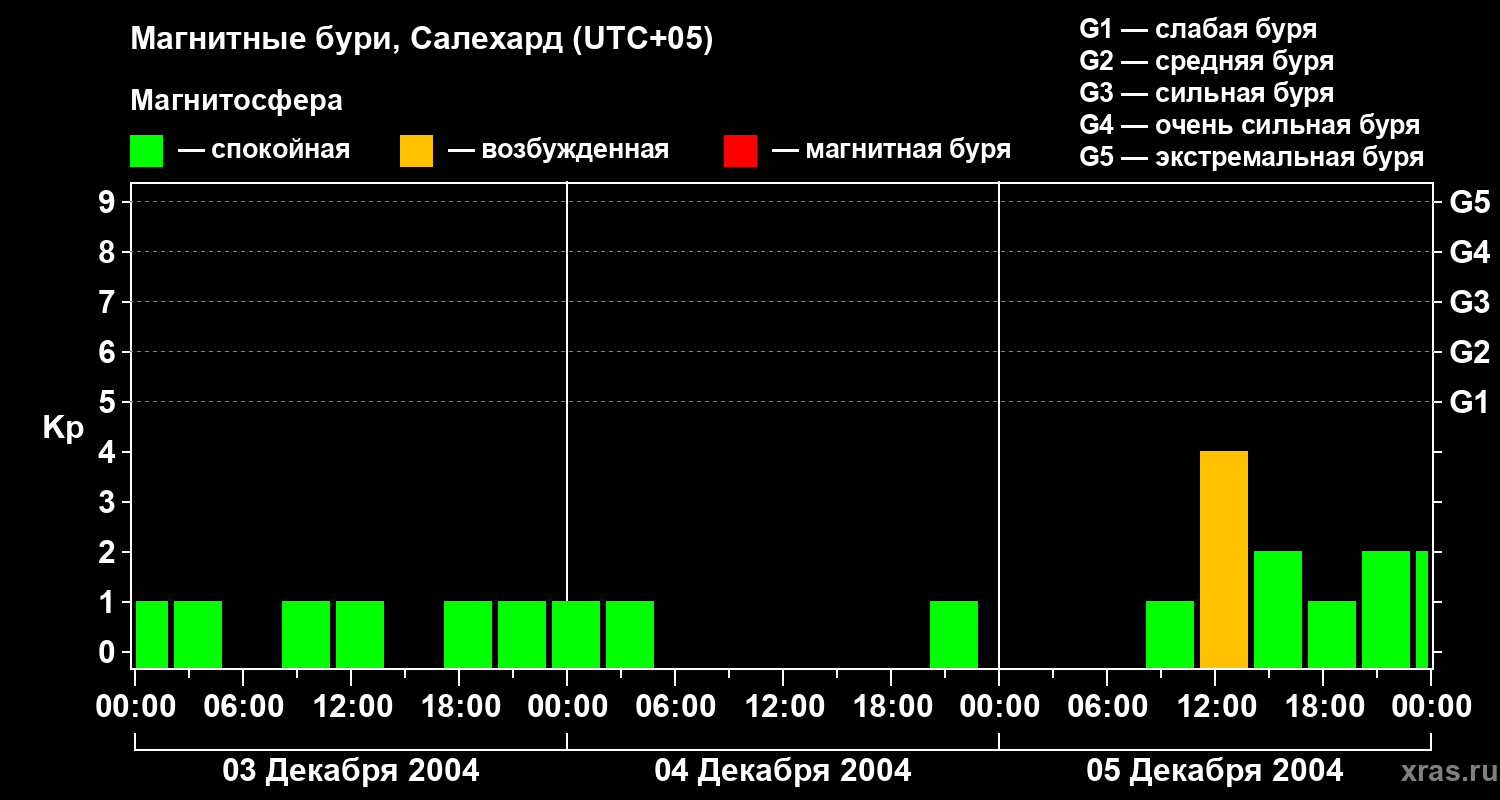Click the chart title 'Магнитные бури, Салехард (UTC+05)'

point(422,40)
